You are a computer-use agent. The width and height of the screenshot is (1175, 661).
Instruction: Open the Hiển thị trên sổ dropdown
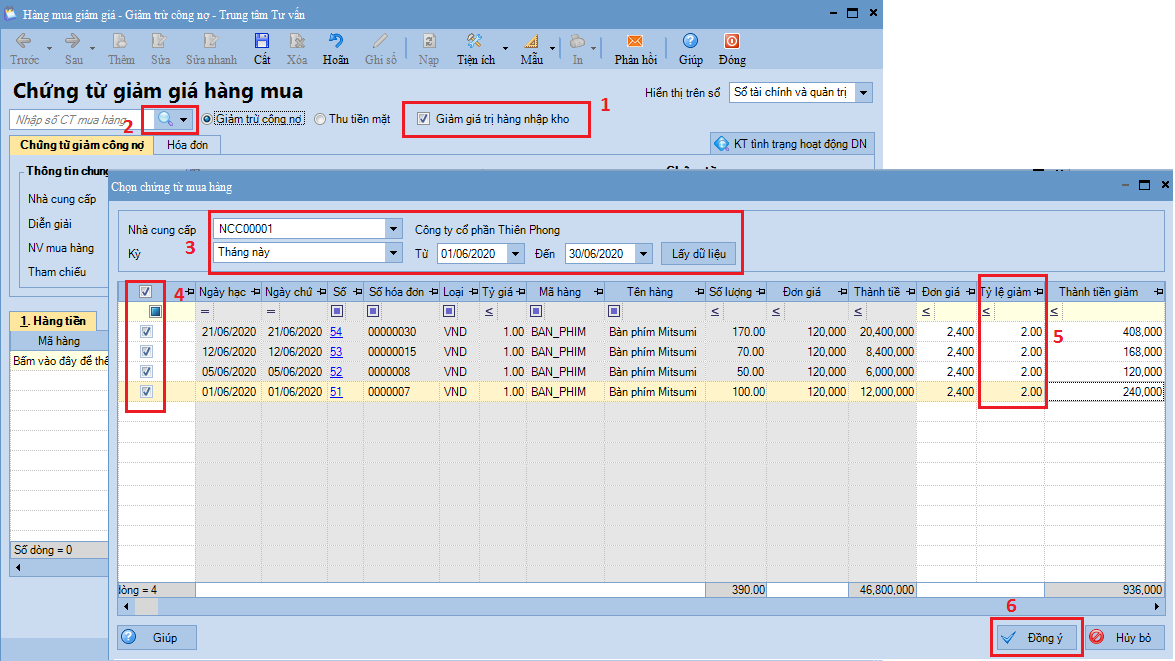863,93
